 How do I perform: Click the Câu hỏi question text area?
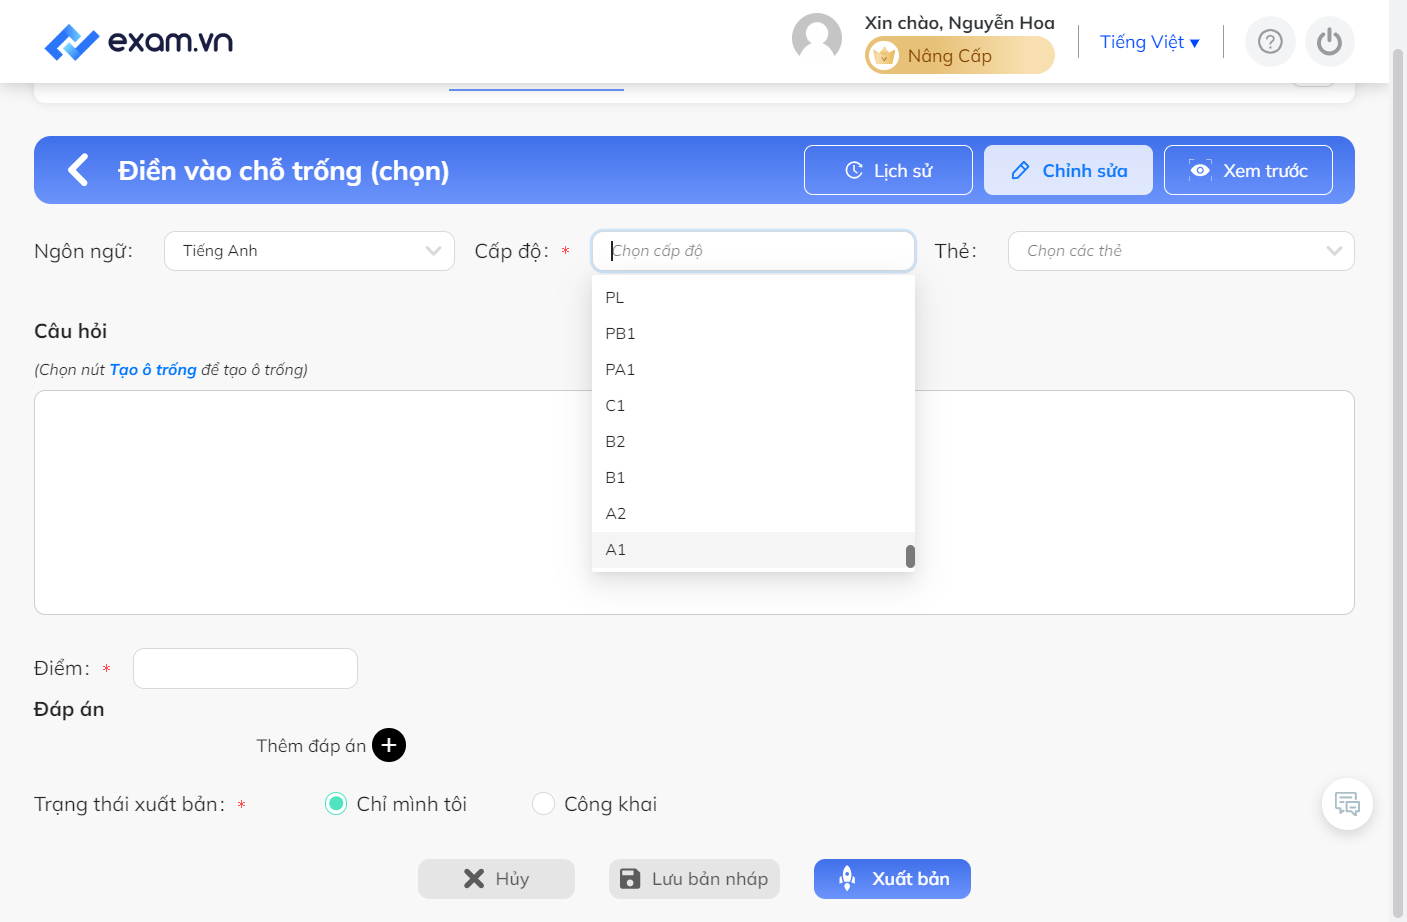(694, 502)
